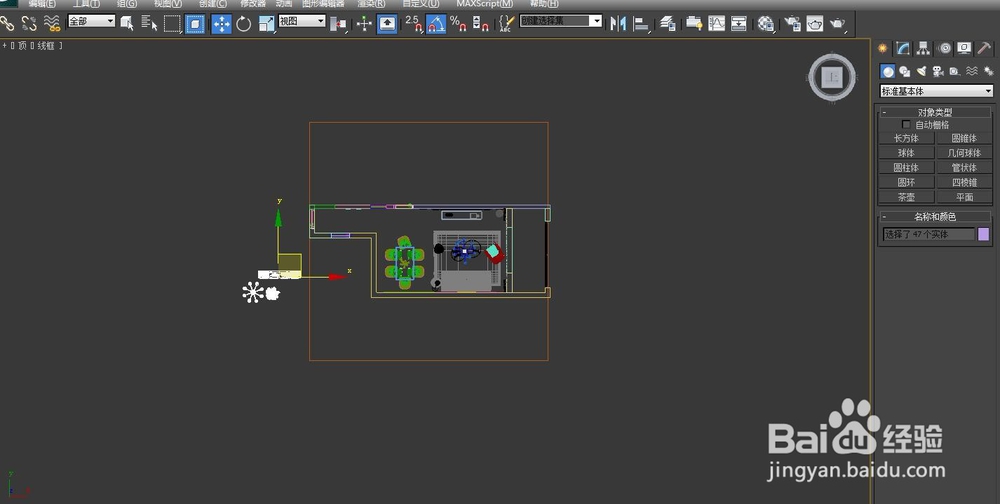The height and width of the screenshot is (504, 1000).
Task: Open the Curve Editor
Action: 717,24
